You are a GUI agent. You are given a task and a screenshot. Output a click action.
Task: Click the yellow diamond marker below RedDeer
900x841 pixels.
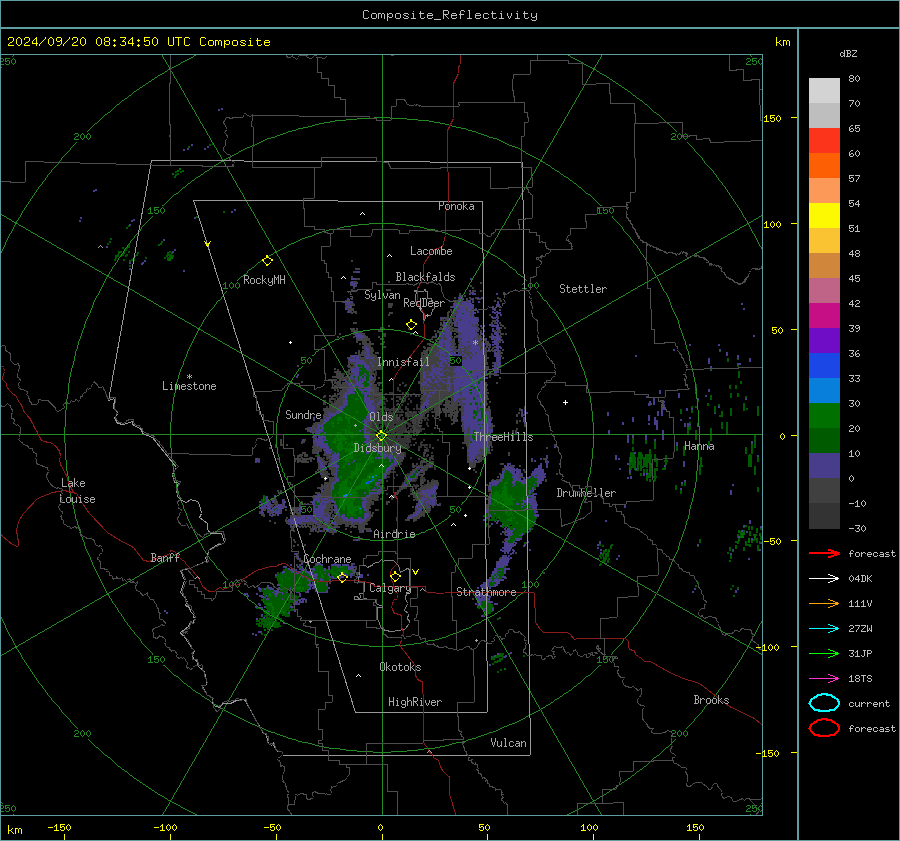pyautogui.click(x=411, y=325)
